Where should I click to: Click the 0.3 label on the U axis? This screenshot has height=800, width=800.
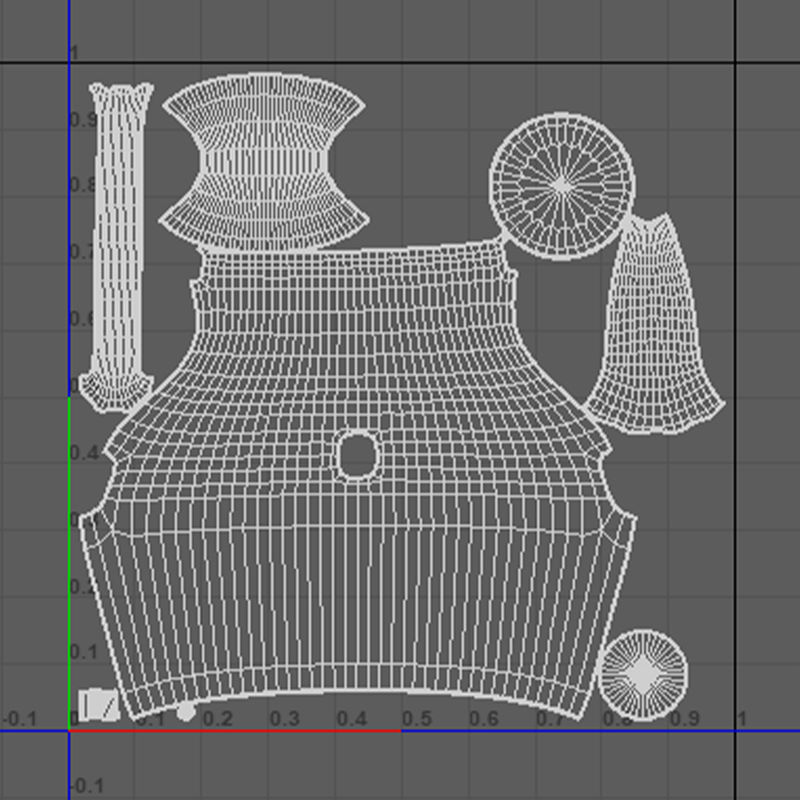pyautogui.click(x=285, y=719)
